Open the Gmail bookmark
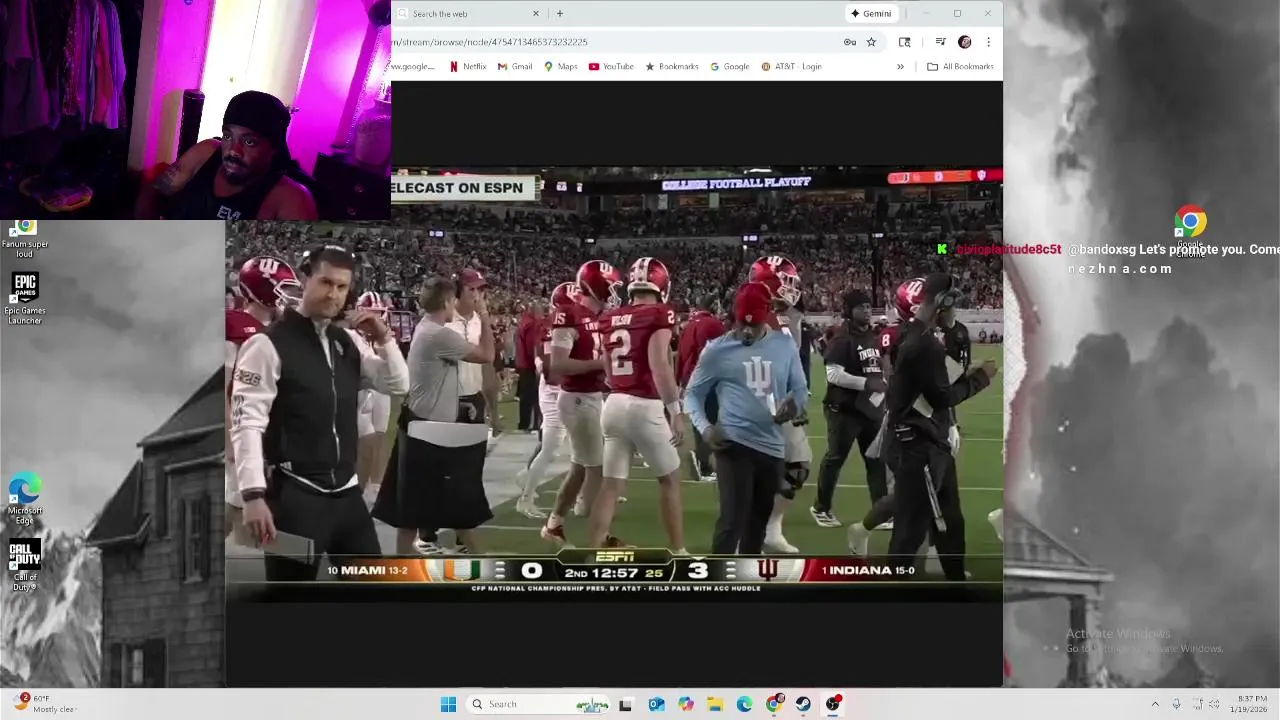The image size is (1280, 720). coord(515,67)
